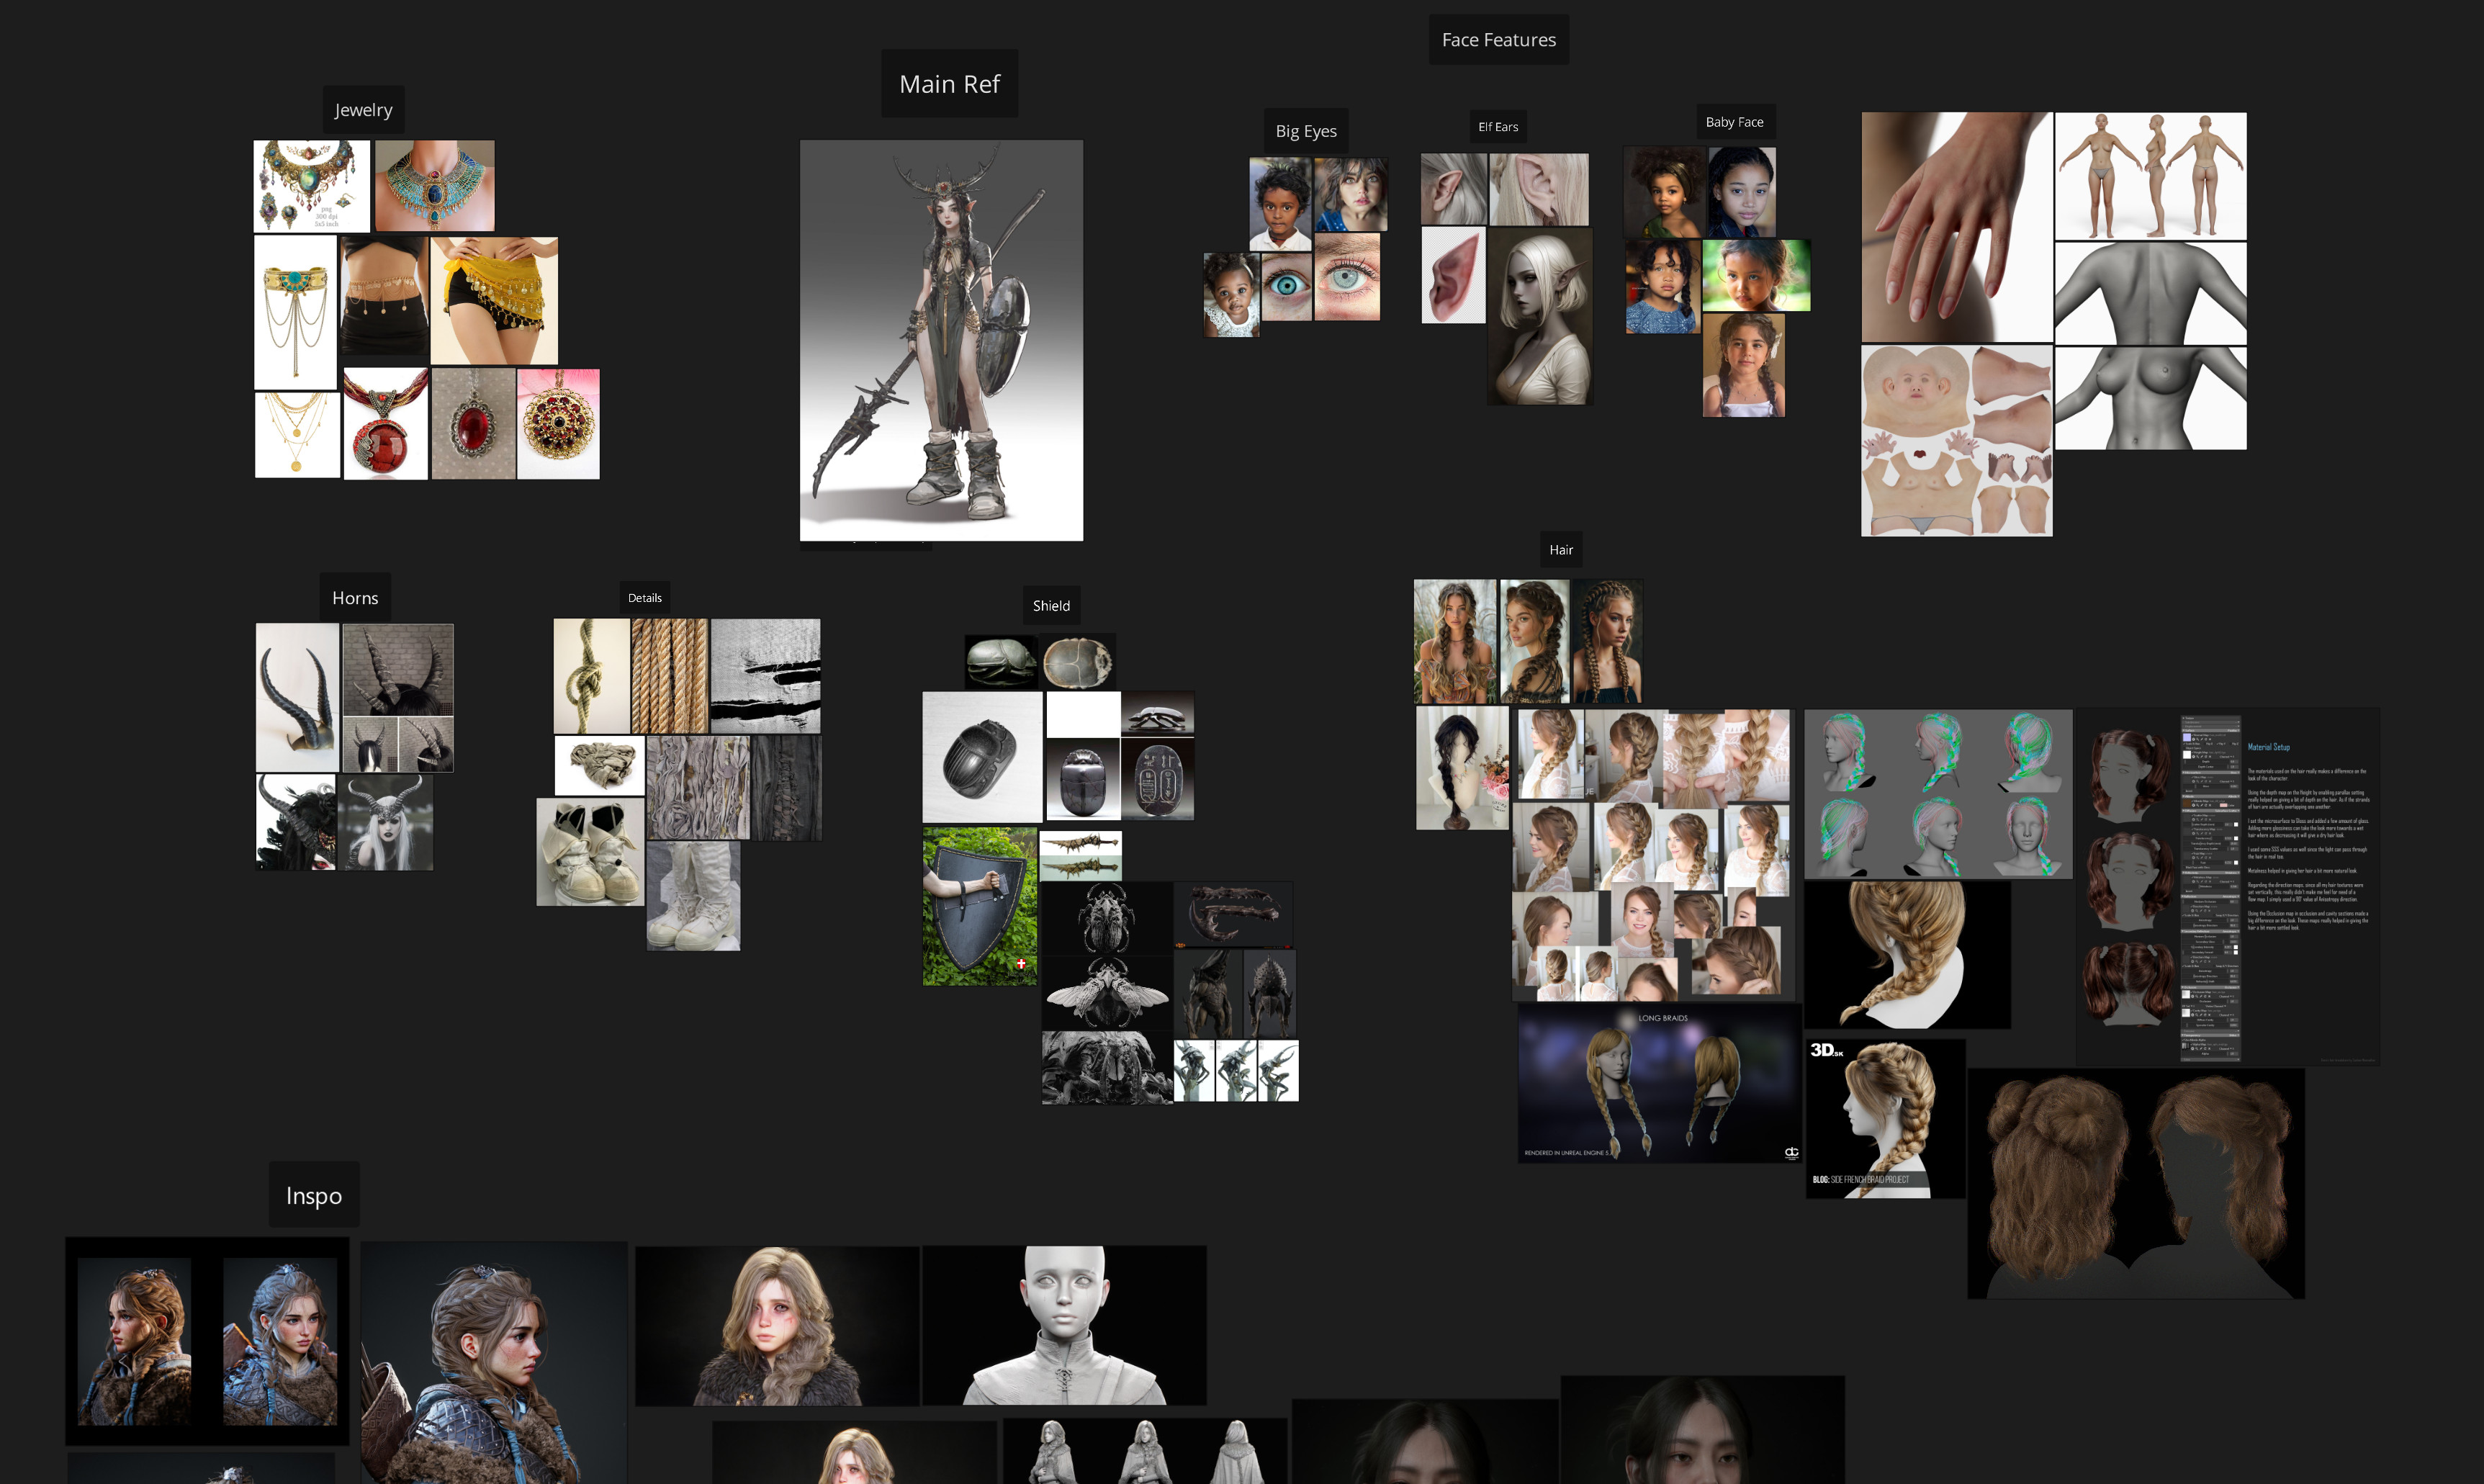Select the white unpainted girl bust sculpt
This screenshot has width=2484, height=1484.
[1064, 1325]
